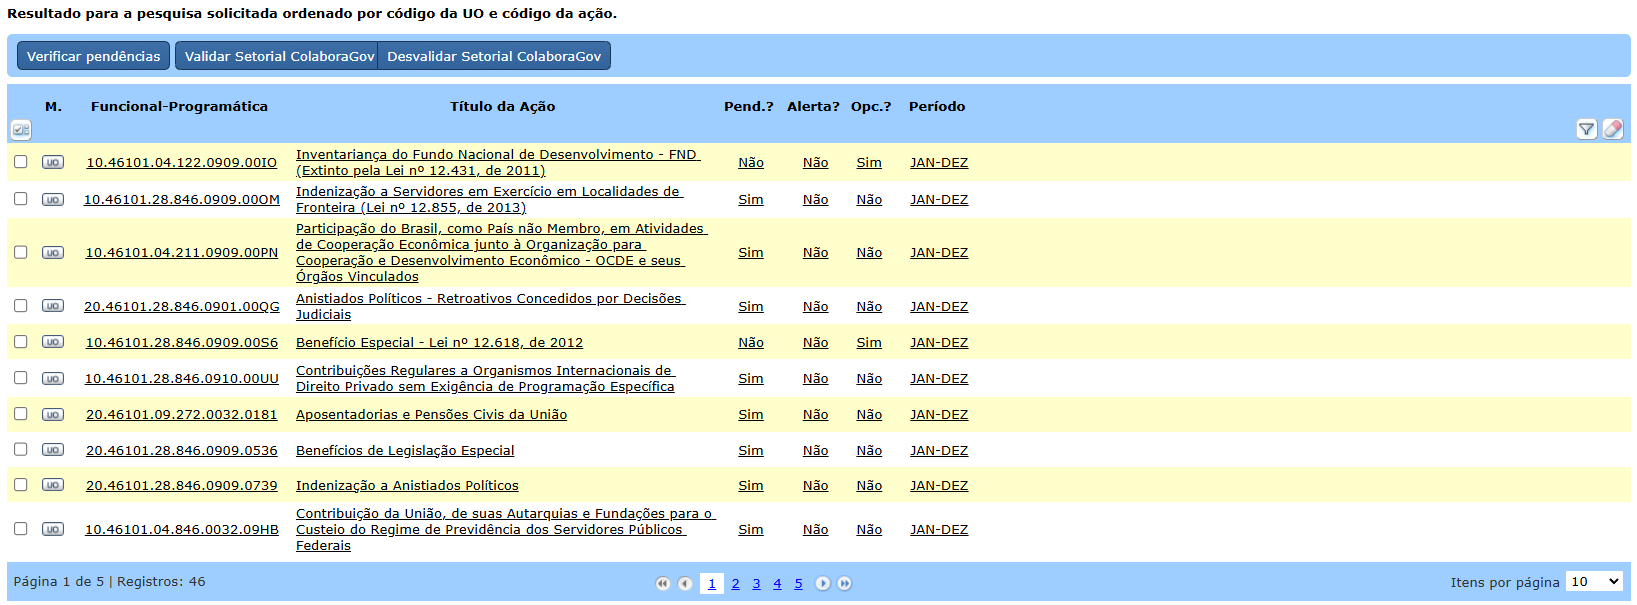This screenshot has height=605, width=1637.
Task: Click UO icon for action 10.46101.04.122.0909.00IO
Action: coord(53,162)
